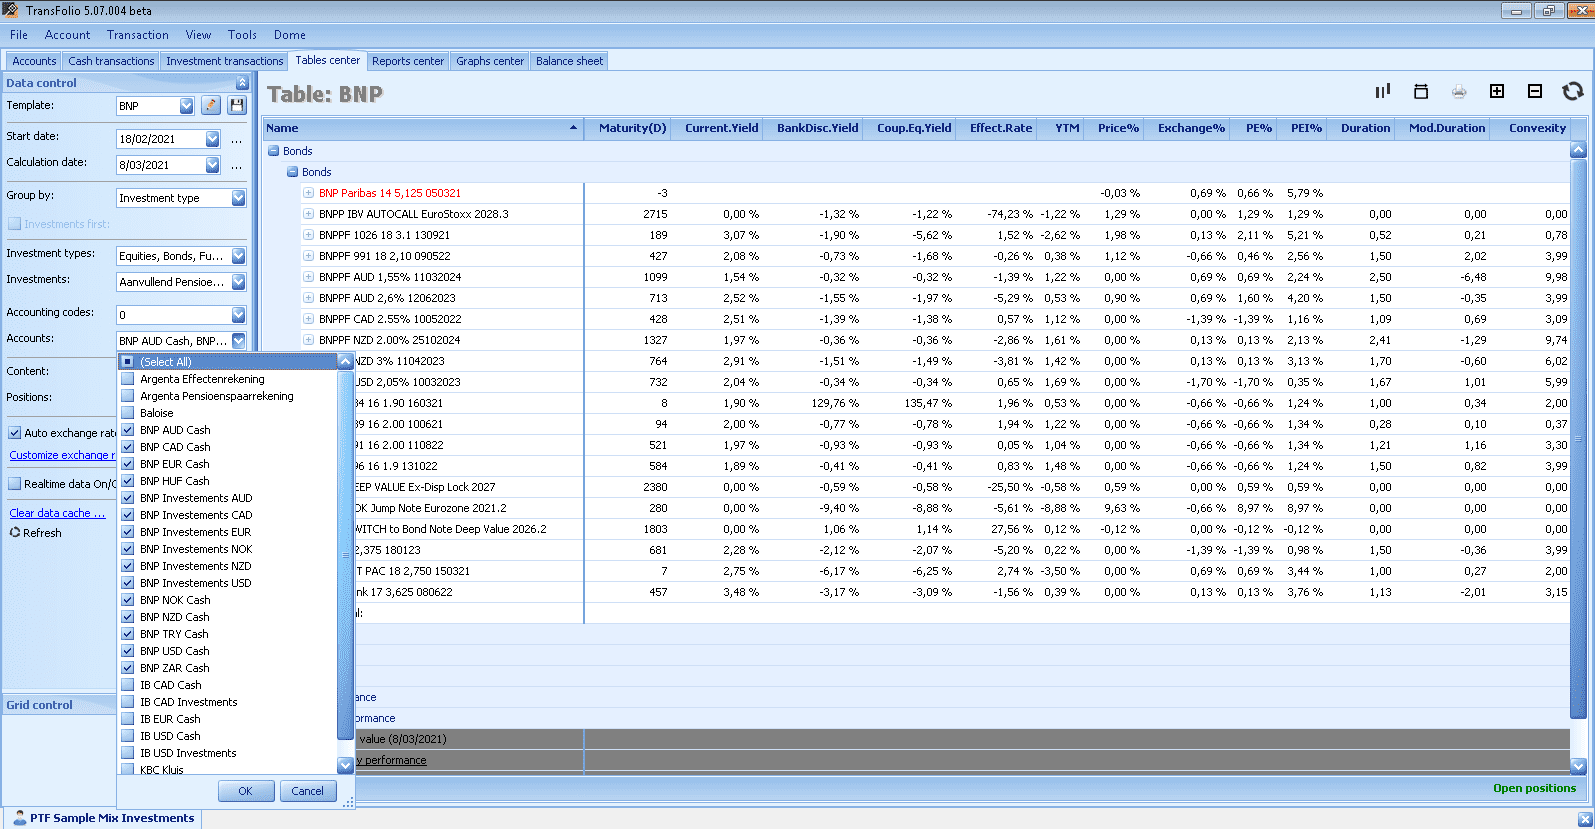Save template with the floppy disk icon
This screenshot has width=1595, height=829.
[237, 105]
